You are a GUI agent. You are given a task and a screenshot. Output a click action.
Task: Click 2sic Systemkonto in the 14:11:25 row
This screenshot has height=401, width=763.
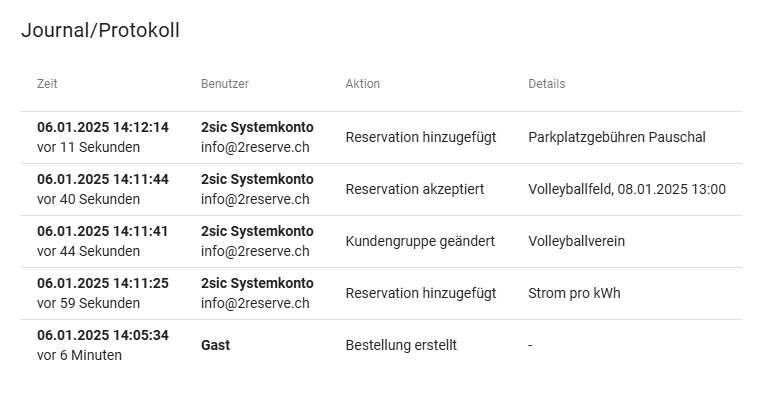click(x=257, y=283)
